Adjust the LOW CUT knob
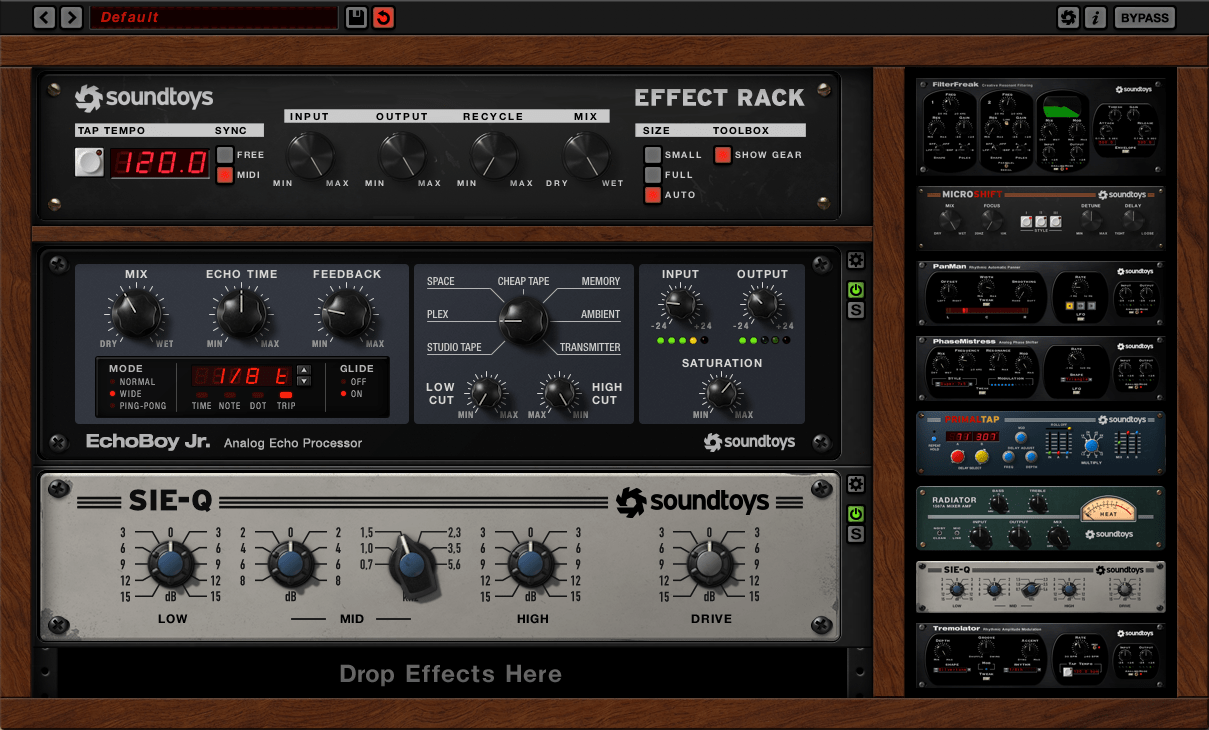Image resolution: width=1209 pixels, height=730 pixels. [x=487, y=392]
